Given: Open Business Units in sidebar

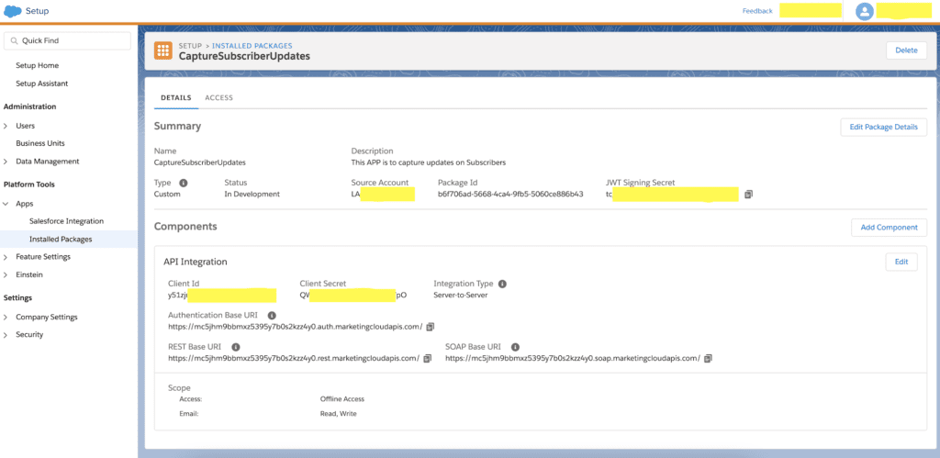Looking at the screenshot, I should click(x=40, y=143).
